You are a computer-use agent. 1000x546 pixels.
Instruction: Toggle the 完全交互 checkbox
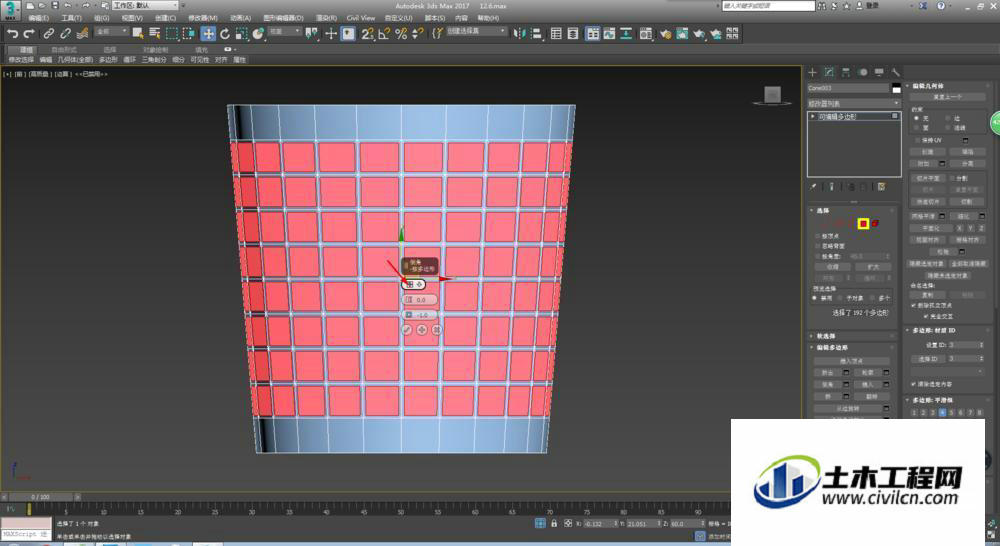pyautogui.click(x=926, y=316)
